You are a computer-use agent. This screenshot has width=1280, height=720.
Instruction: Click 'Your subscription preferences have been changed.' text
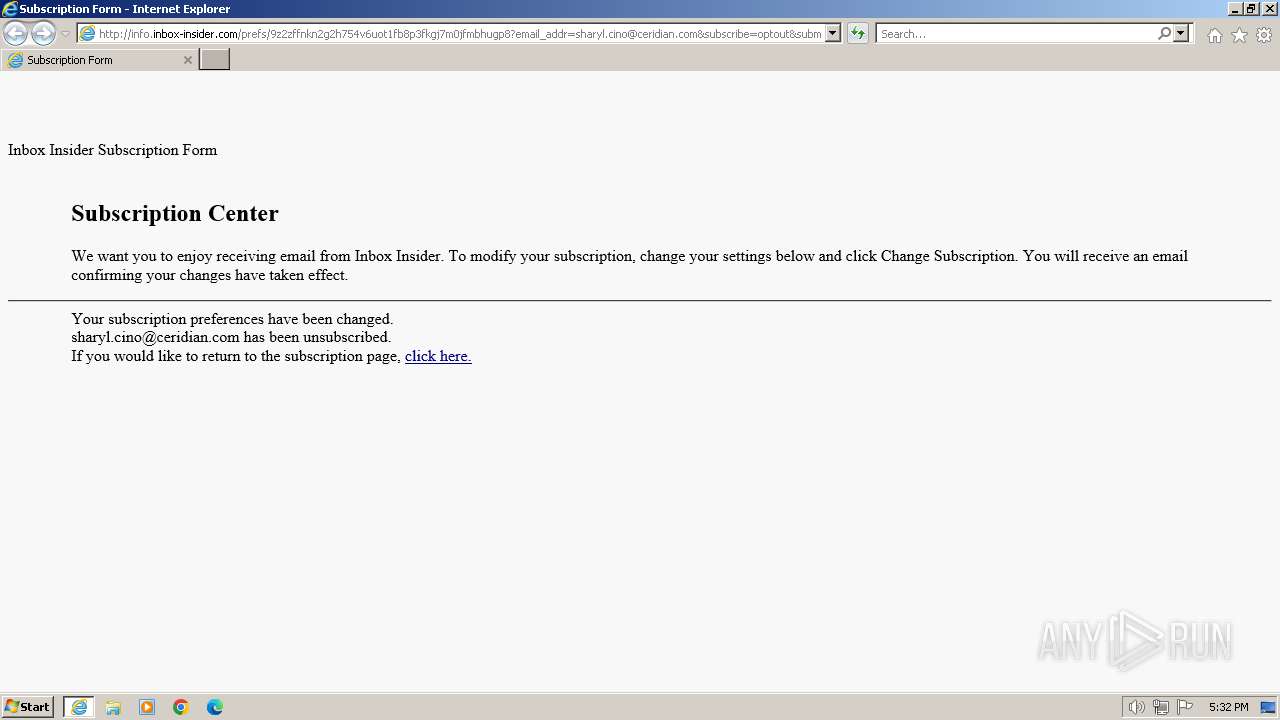pyautogui.click(x=232, y=319)
